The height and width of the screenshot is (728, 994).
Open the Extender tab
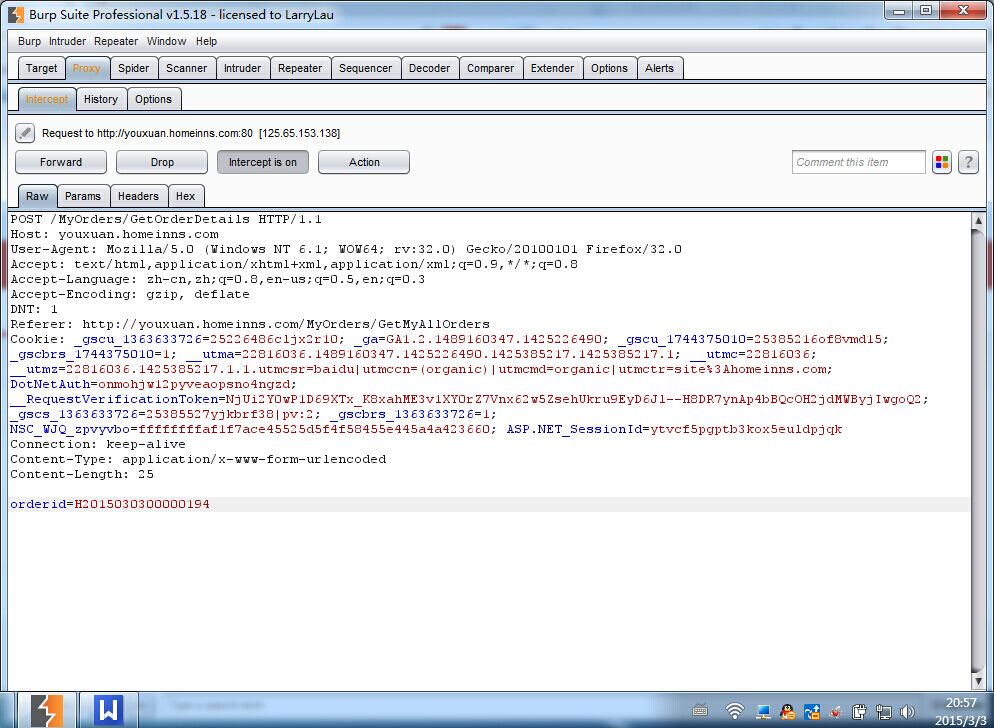[552, 68]
